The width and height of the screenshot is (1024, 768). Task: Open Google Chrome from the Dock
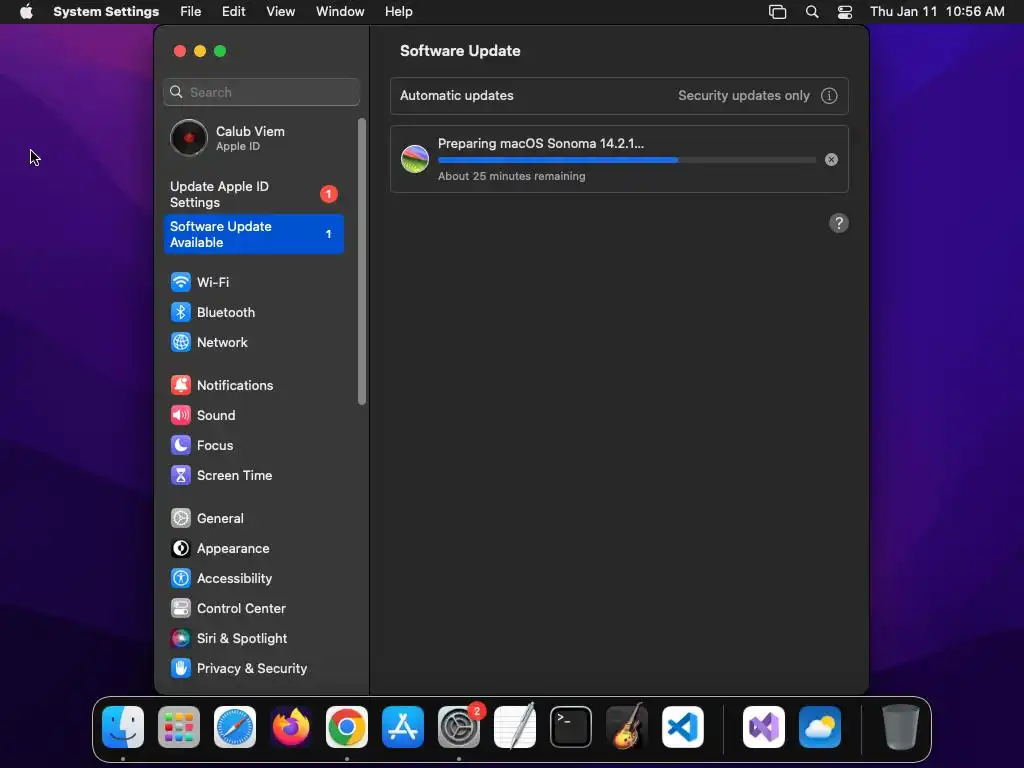pyautogui.click(x=347, y=727)
